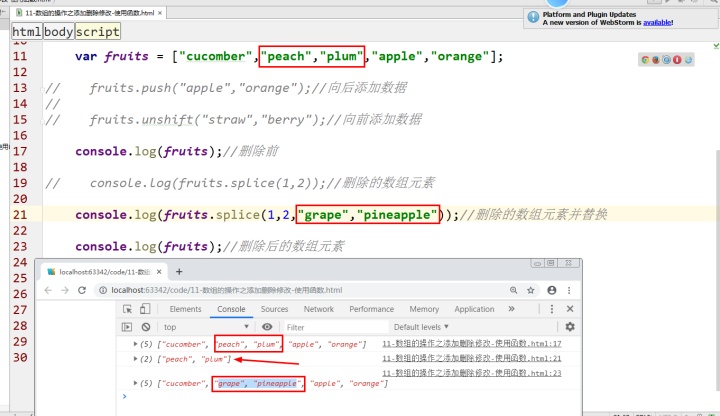Select the WebStorm HTML file editor tab

pos(90,13)
